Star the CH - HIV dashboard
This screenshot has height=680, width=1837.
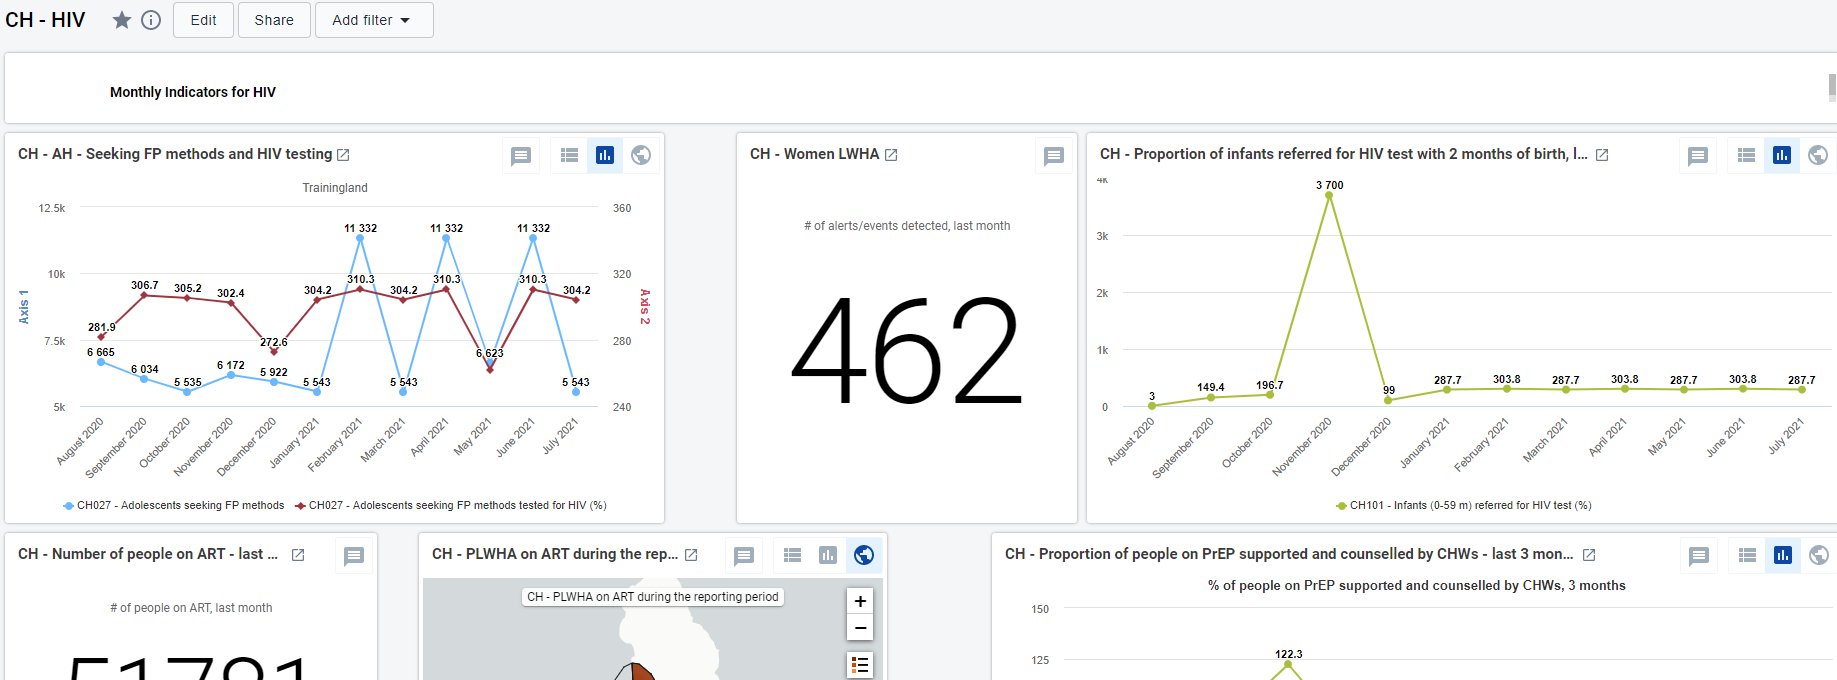122,20
